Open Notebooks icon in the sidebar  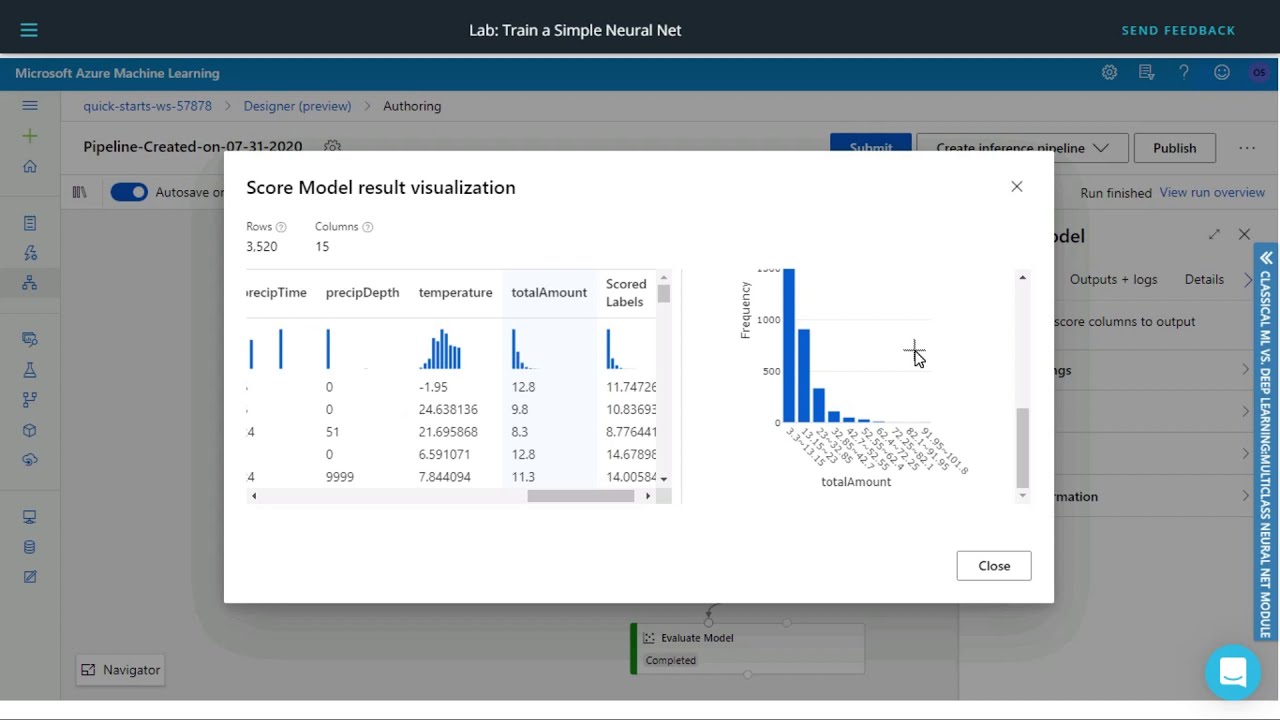coord(30,223)
